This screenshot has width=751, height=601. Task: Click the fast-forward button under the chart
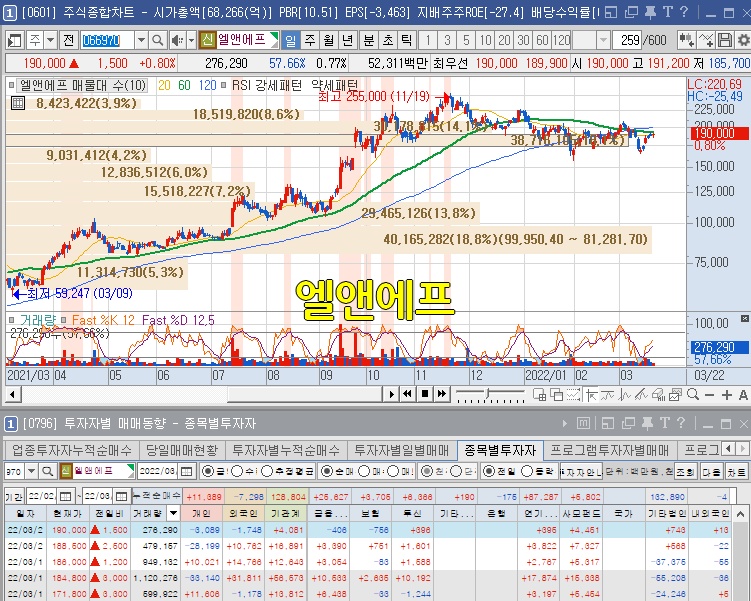coord(442,394)
